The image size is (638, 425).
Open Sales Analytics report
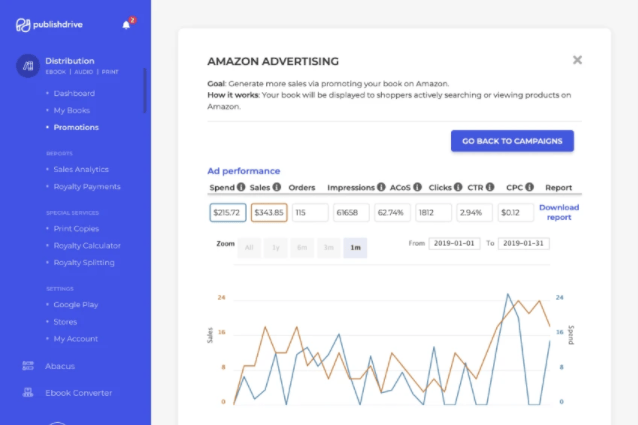[x=81, y=170]
